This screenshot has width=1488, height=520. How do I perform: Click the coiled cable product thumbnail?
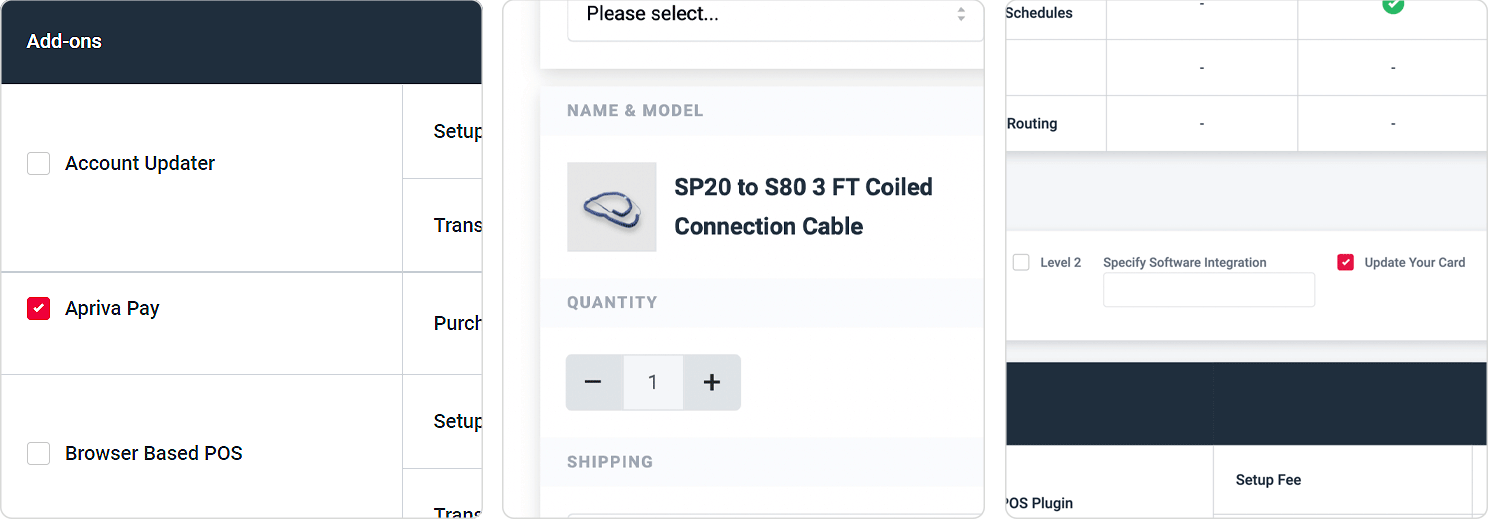[x=612, y=207]
